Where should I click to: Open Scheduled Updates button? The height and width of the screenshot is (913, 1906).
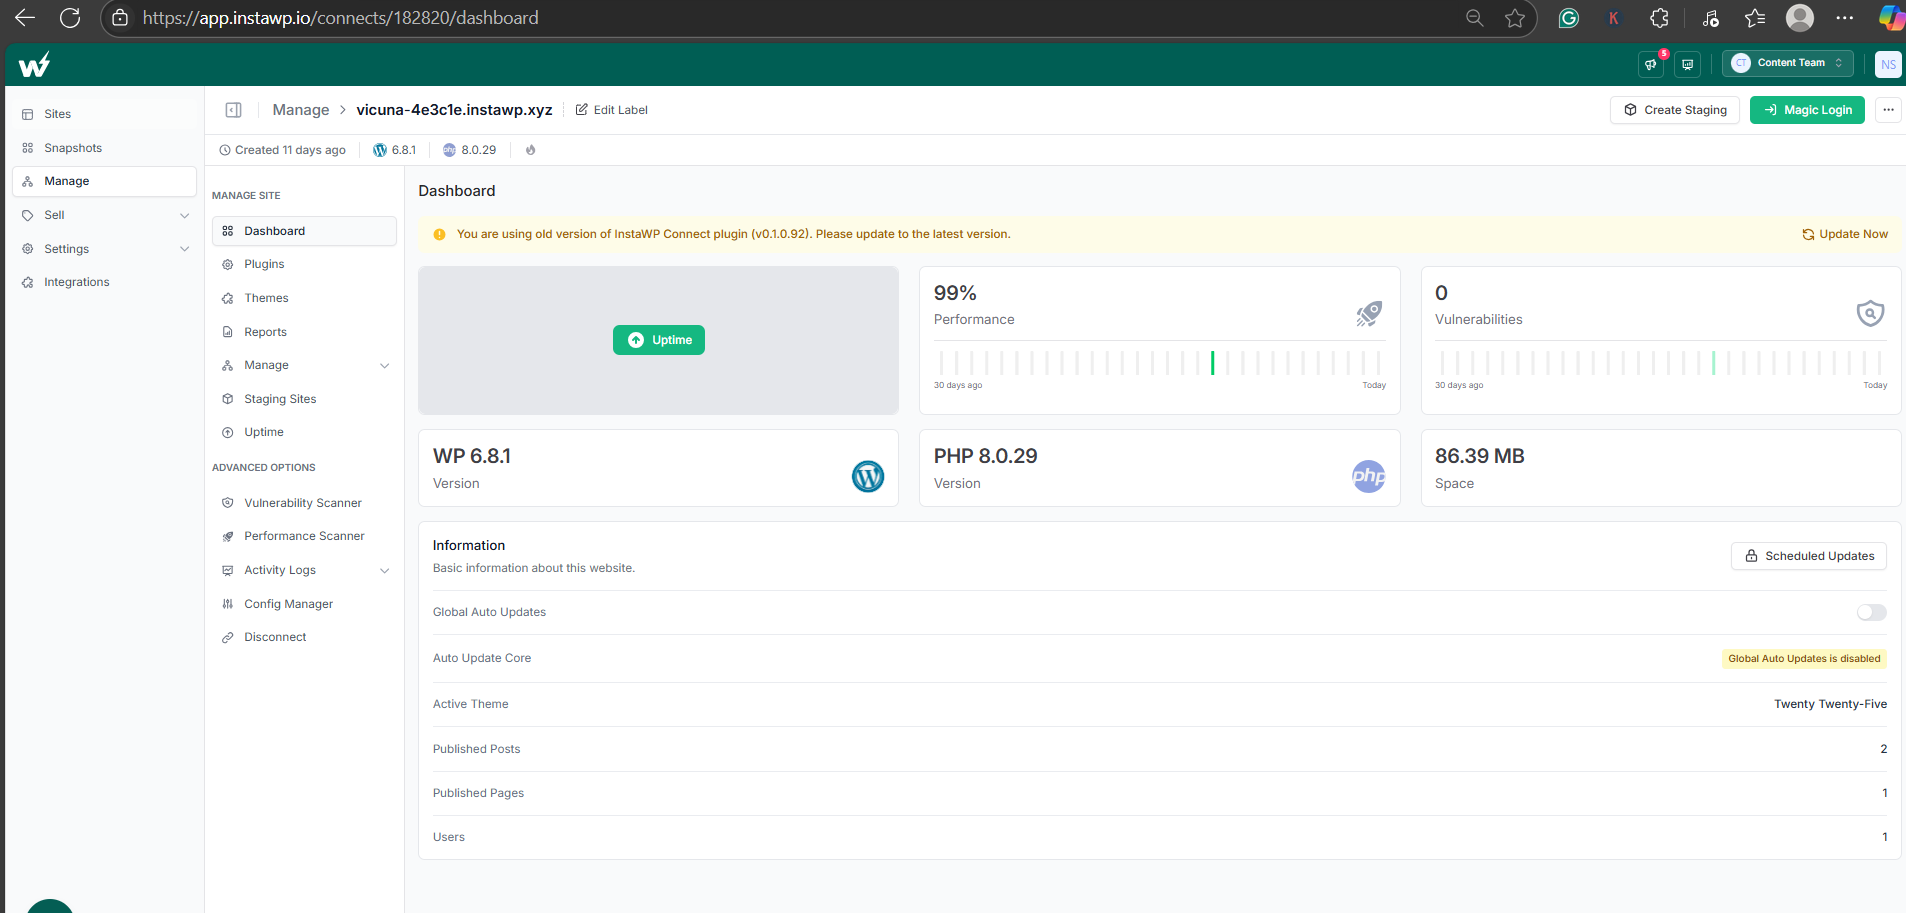click(1809, 556)
